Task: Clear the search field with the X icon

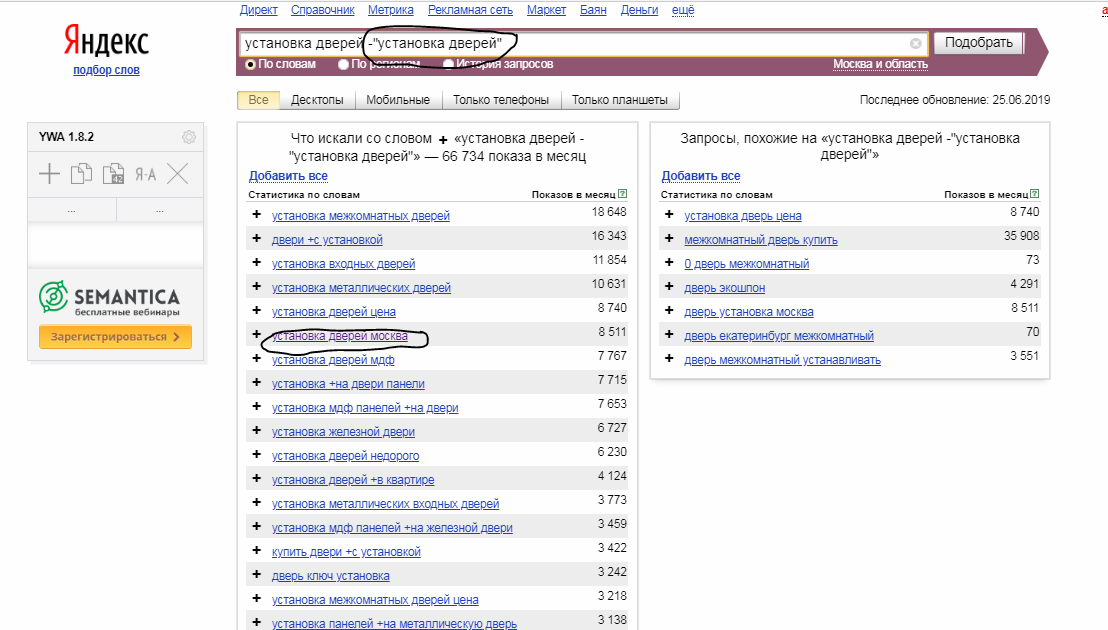Action: [x=916, y=44]
